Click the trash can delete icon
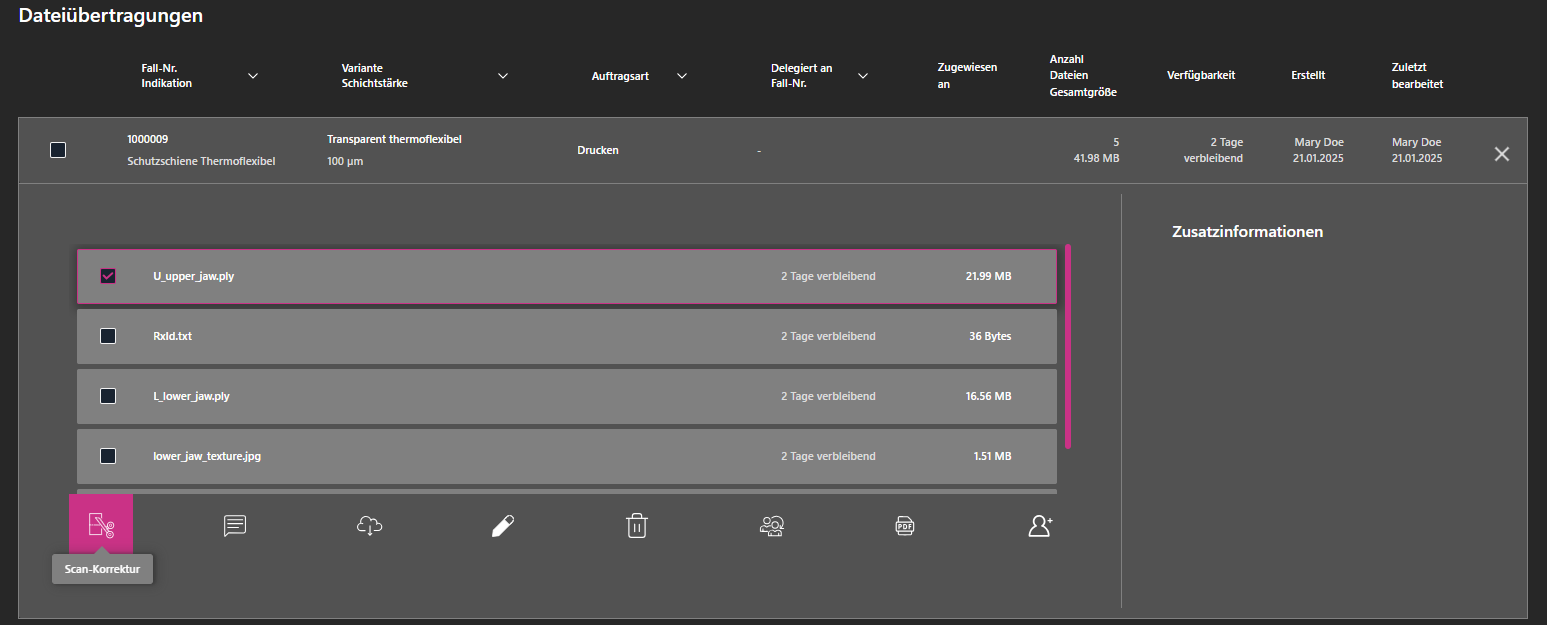 [x=637, y=526]
